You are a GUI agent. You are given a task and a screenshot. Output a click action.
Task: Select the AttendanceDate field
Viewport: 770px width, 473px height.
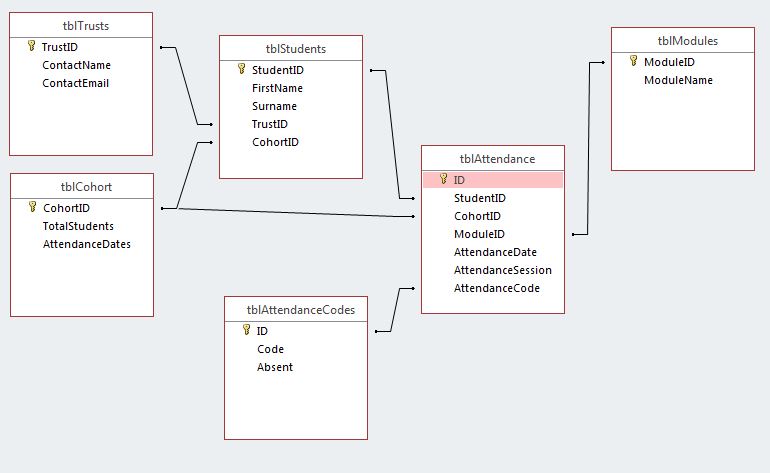click(495, 252)
